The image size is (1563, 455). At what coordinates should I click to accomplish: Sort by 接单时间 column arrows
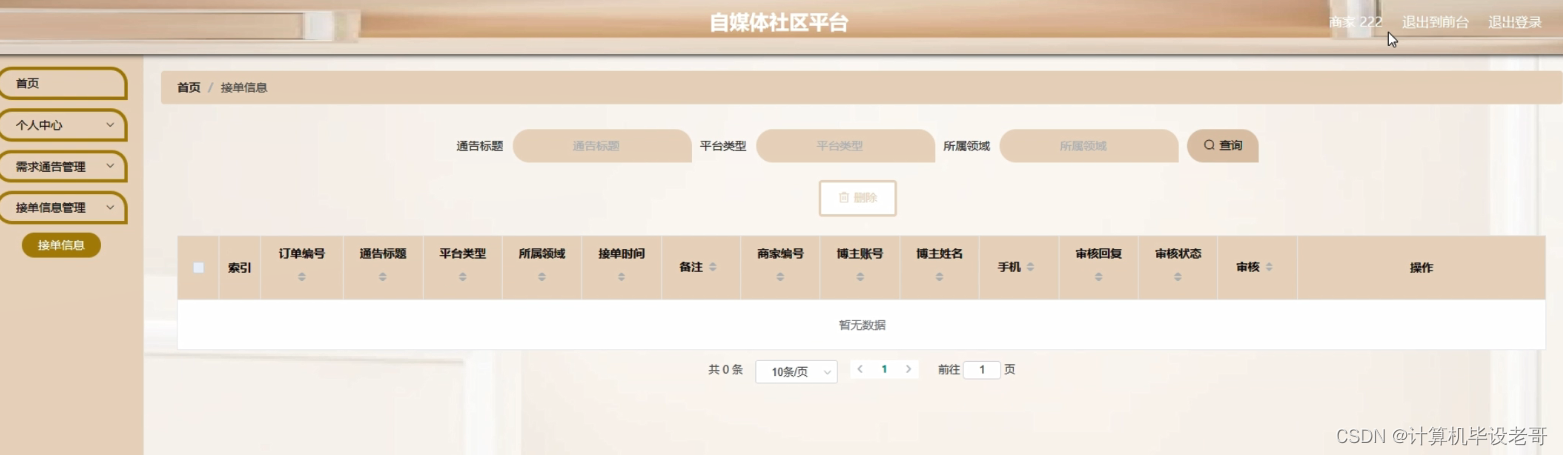[x=622, y=277]
